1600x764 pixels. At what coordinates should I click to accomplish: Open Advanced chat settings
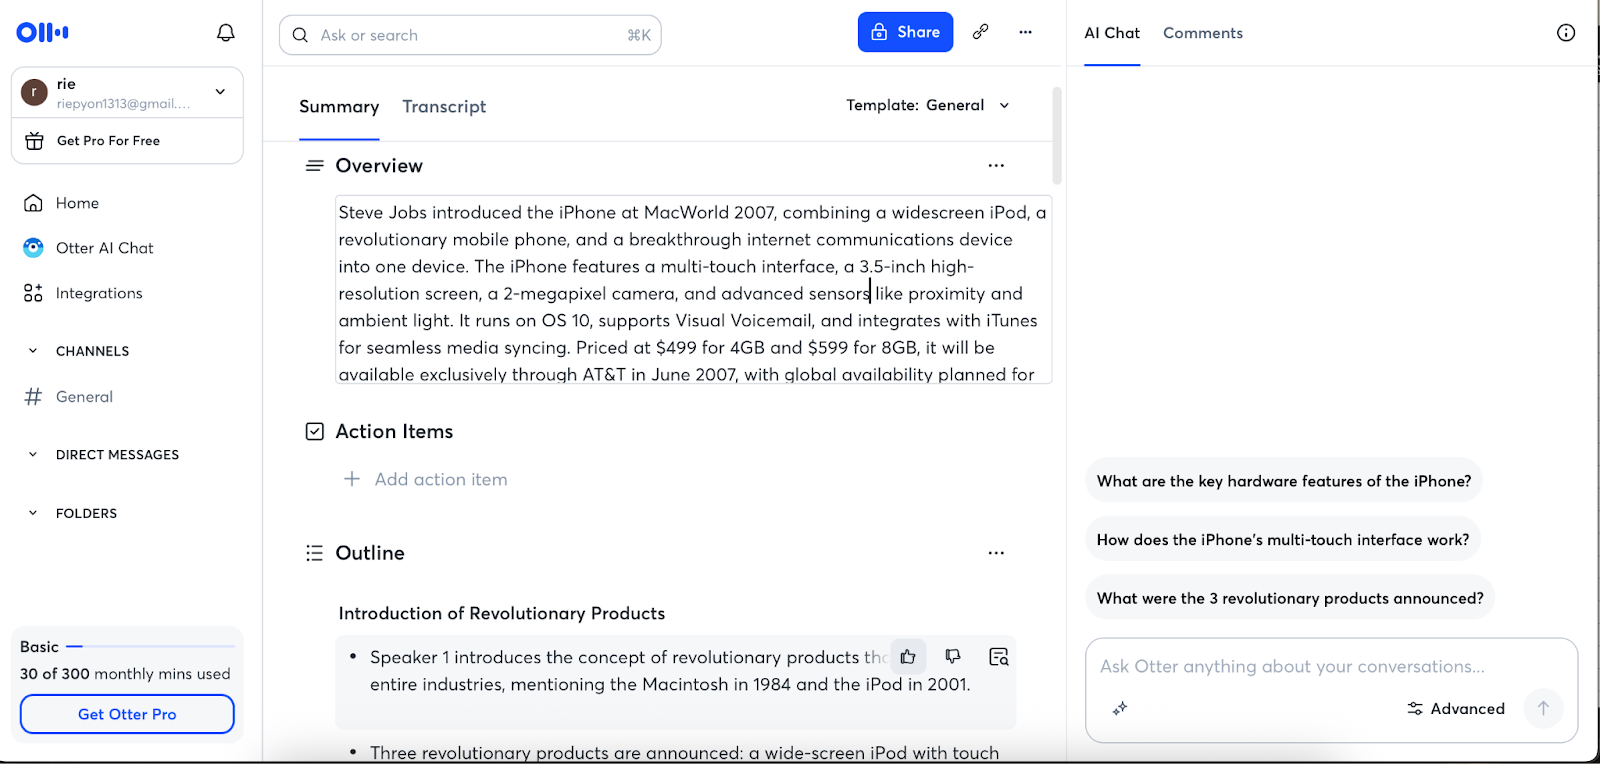[x=1456, y=709]
